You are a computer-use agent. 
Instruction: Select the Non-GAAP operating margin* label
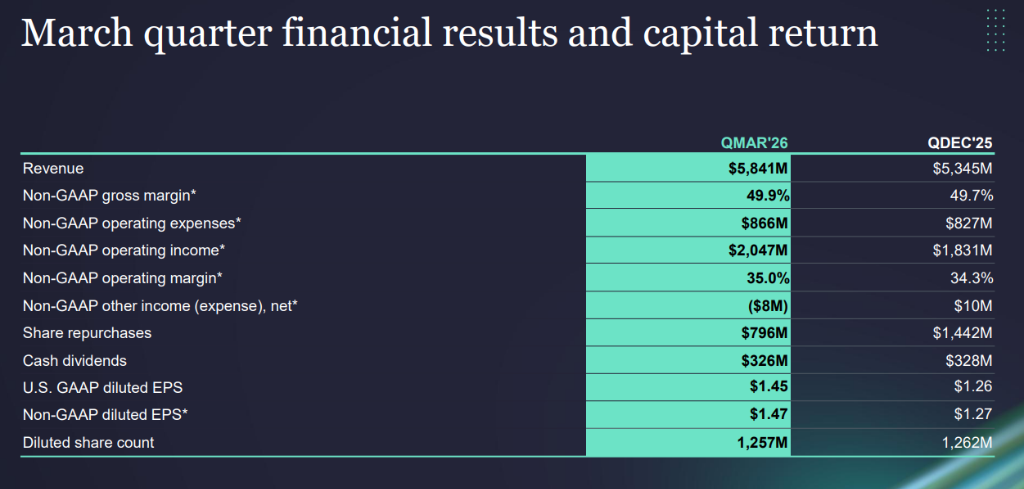[122, 278]
